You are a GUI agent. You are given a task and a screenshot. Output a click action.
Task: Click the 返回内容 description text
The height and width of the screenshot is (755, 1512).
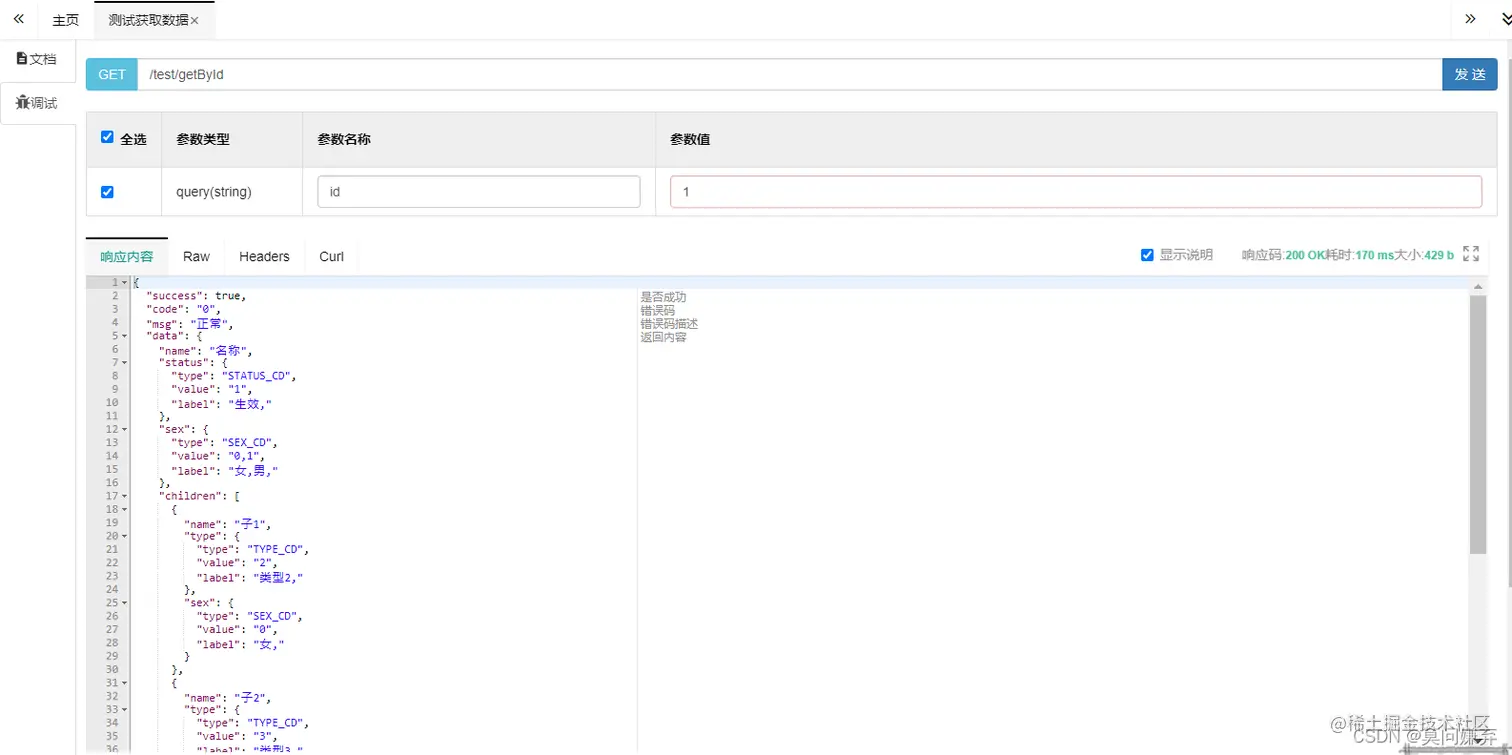[663, 337]
